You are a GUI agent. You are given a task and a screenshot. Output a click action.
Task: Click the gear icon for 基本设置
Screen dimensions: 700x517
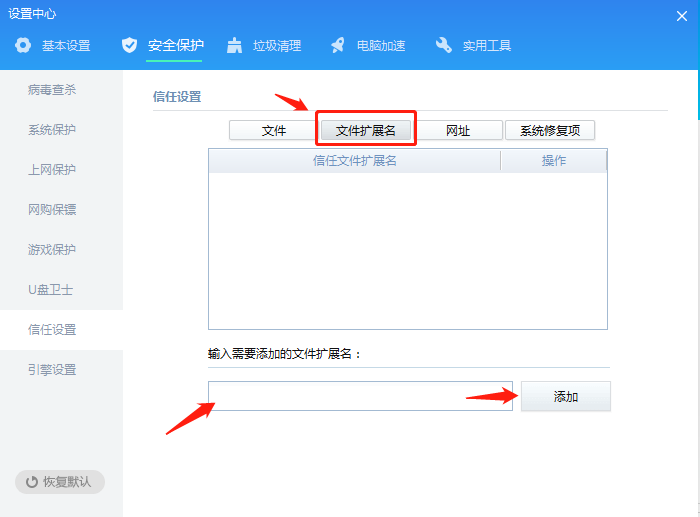23,45
